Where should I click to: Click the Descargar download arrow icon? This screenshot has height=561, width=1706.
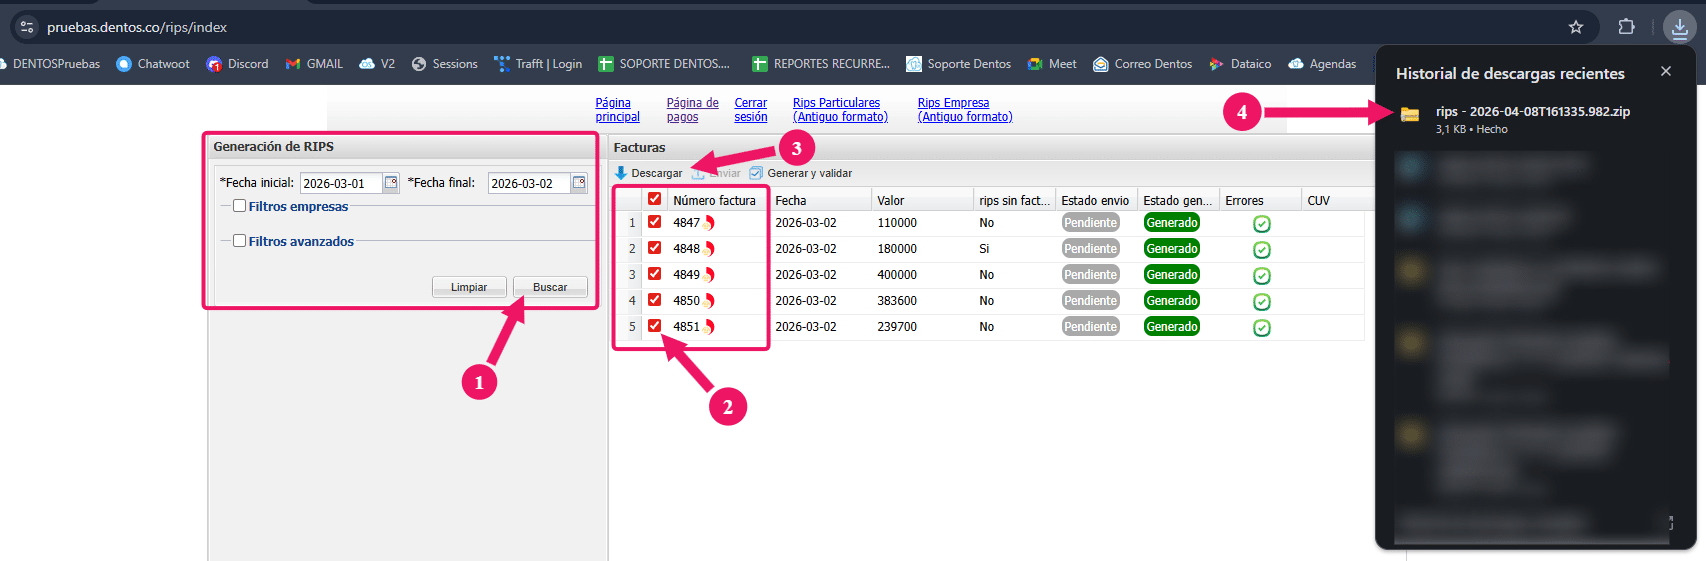[621, 173]
